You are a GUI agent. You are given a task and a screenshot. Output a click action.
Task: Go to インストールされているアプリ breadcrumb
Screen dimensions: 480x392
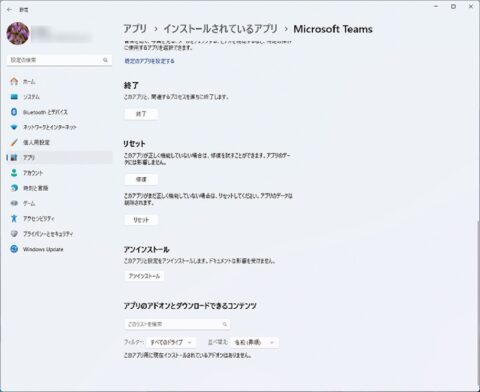coord(220,29)
